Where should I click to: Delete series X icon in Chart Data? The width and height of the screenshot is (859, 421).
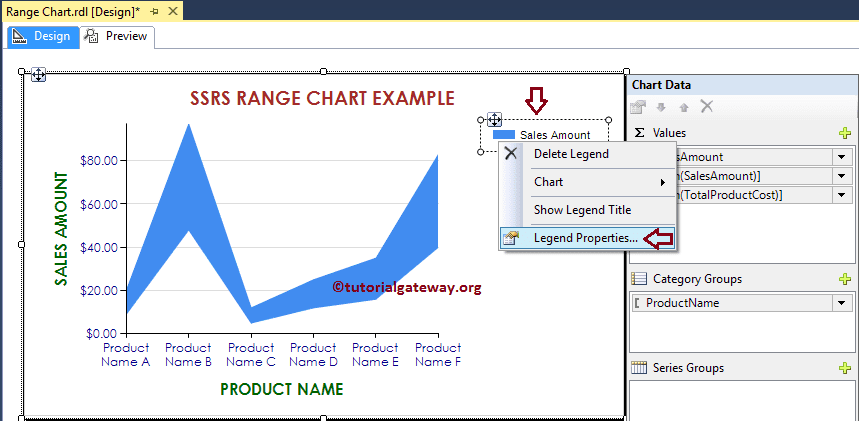[707, 106]
